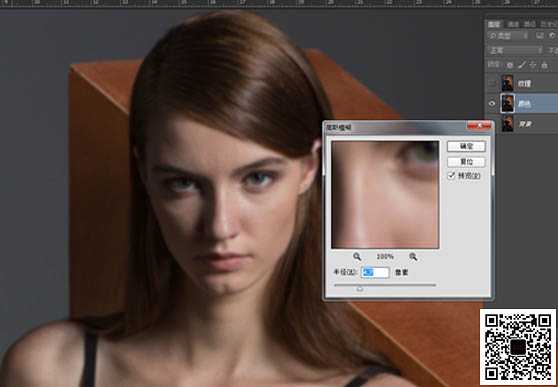Switch to the Paths tab
The width and height of the screenshot is (558, 387).
coord(530,24)
